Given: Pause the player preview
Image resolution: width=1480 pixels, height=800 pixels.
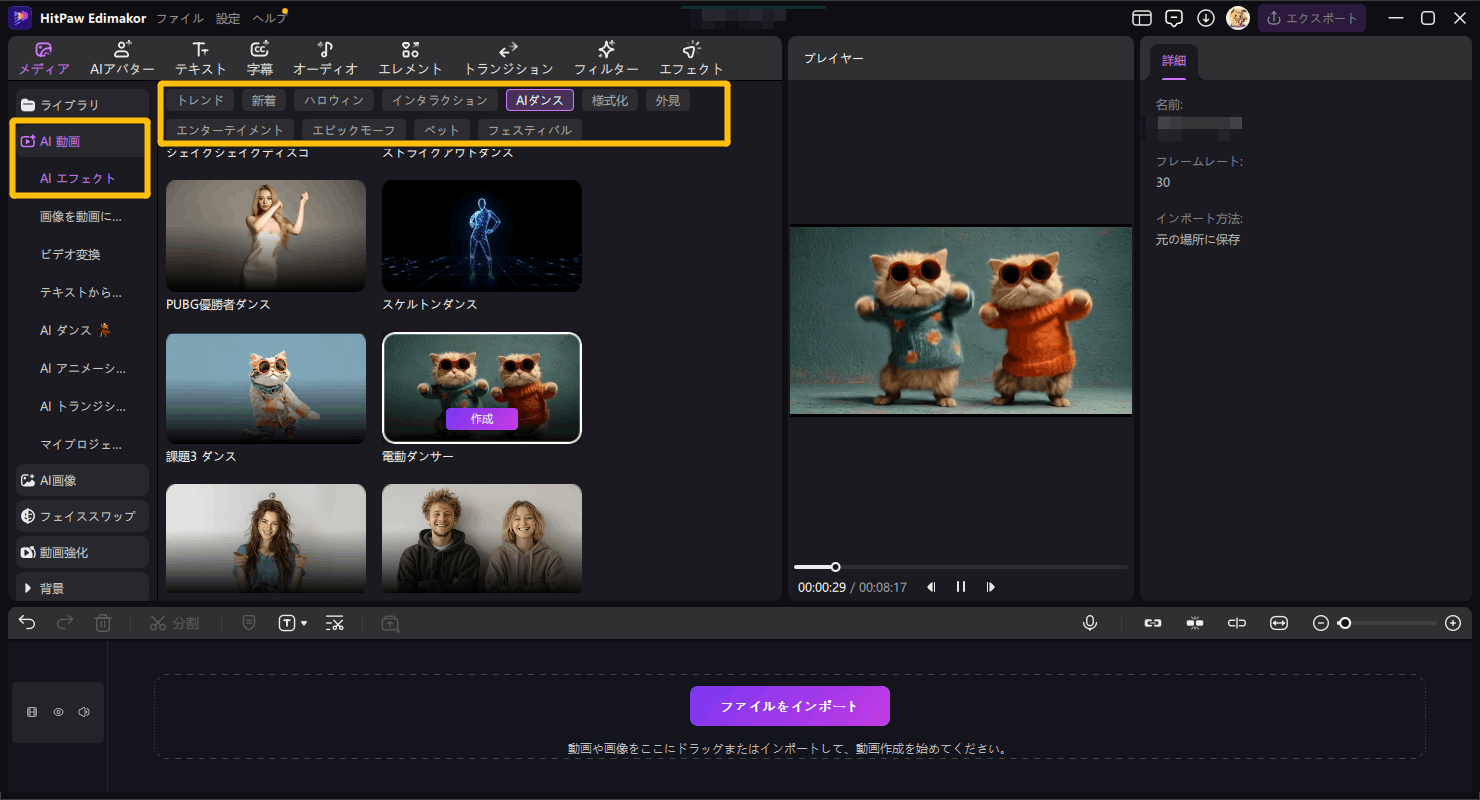Looking at the screenshot, I should (x=961, y=587).
